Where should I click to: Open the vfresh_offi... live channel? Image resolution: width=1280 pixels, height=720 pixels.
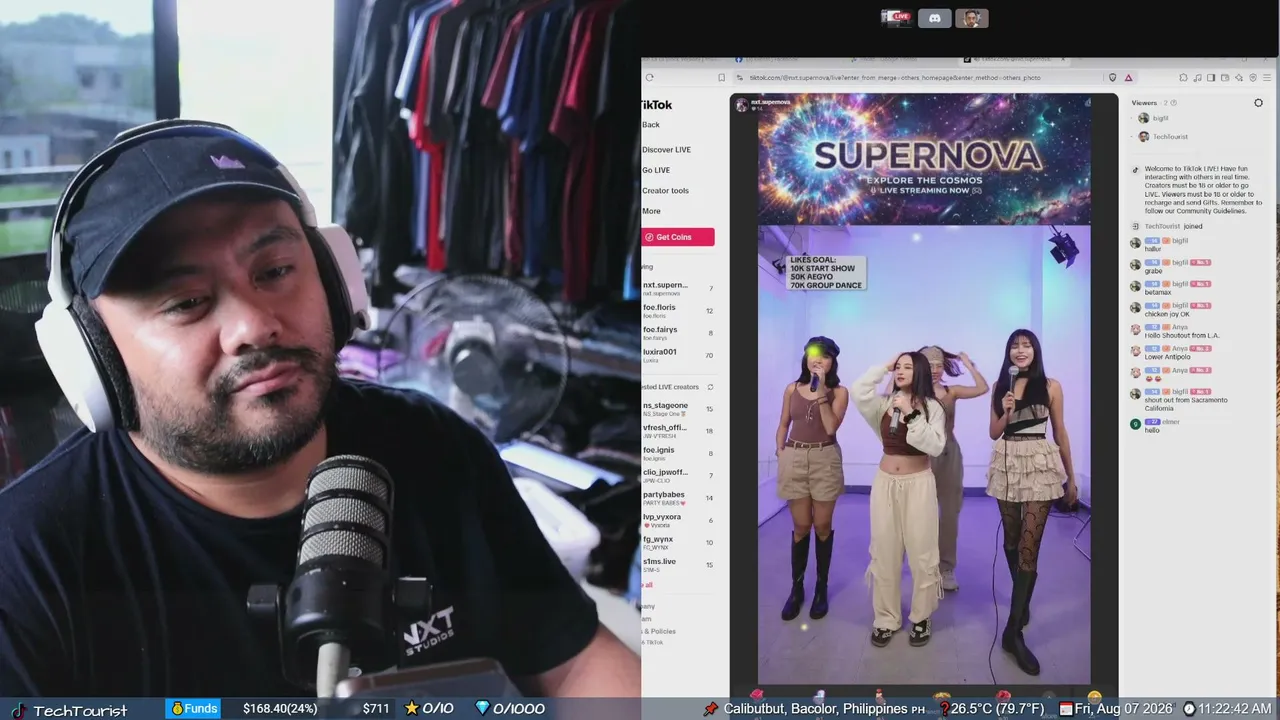[x=678, y=431]
